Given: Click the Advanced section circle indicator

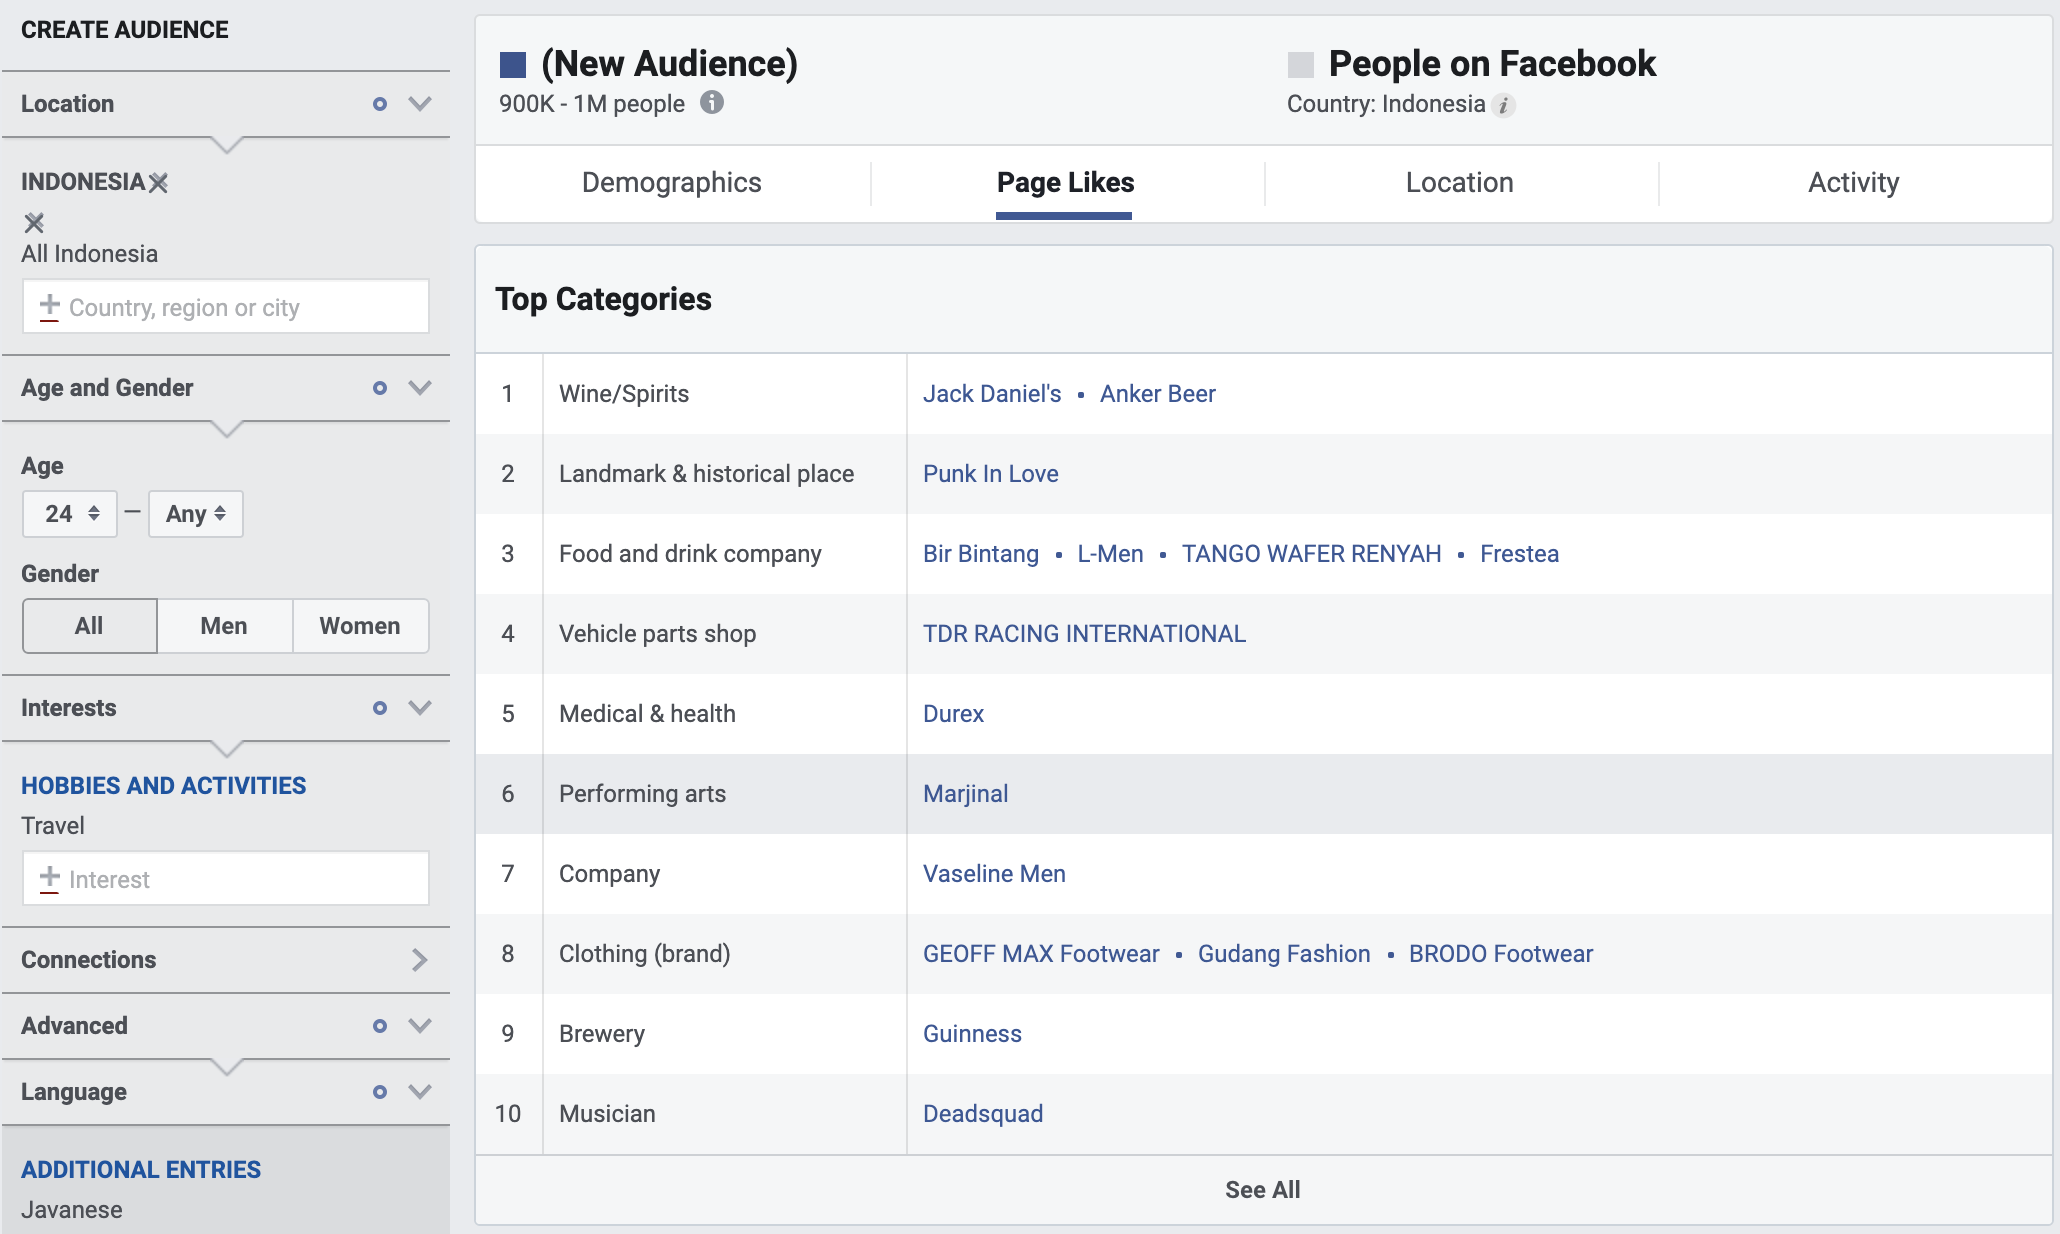Looking at the screenshot, I should pos(380,1026).
